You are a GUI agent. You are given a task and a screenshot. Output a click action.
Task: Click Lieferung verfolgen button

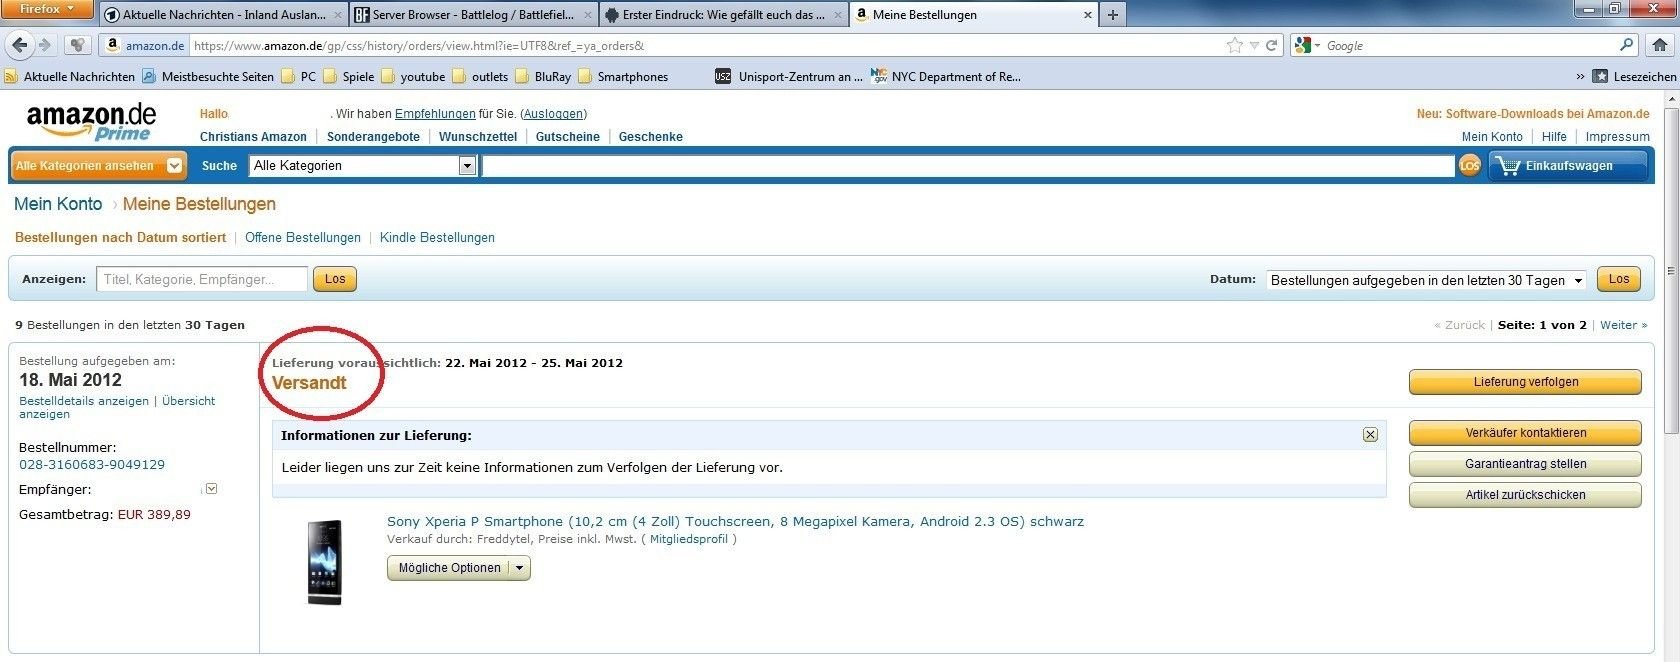(x=1525, y=382)
